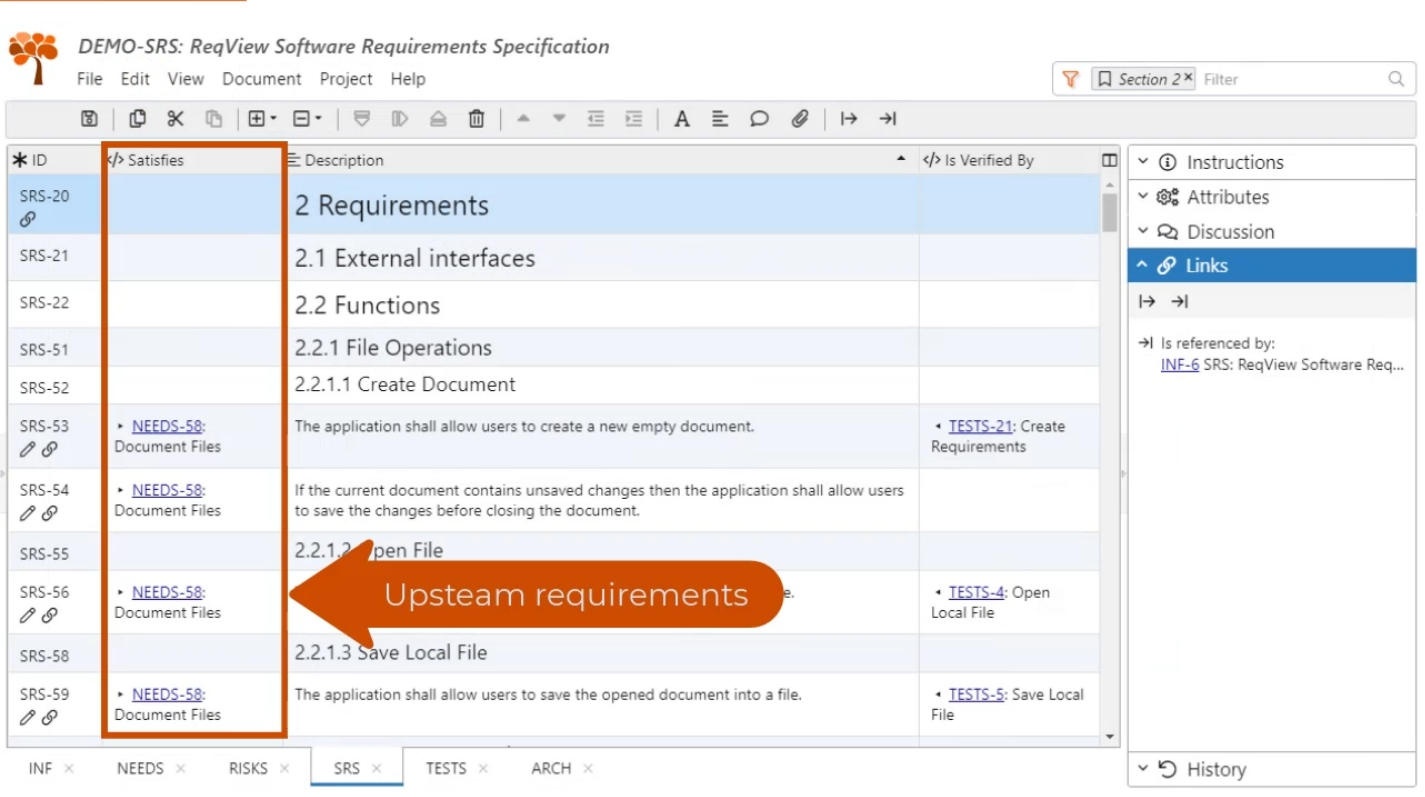Image resolution: width=1425 pixels, height=797 pixels.
Task: Click the Copy icon in toolbar
Action: [x=137, y=119]
